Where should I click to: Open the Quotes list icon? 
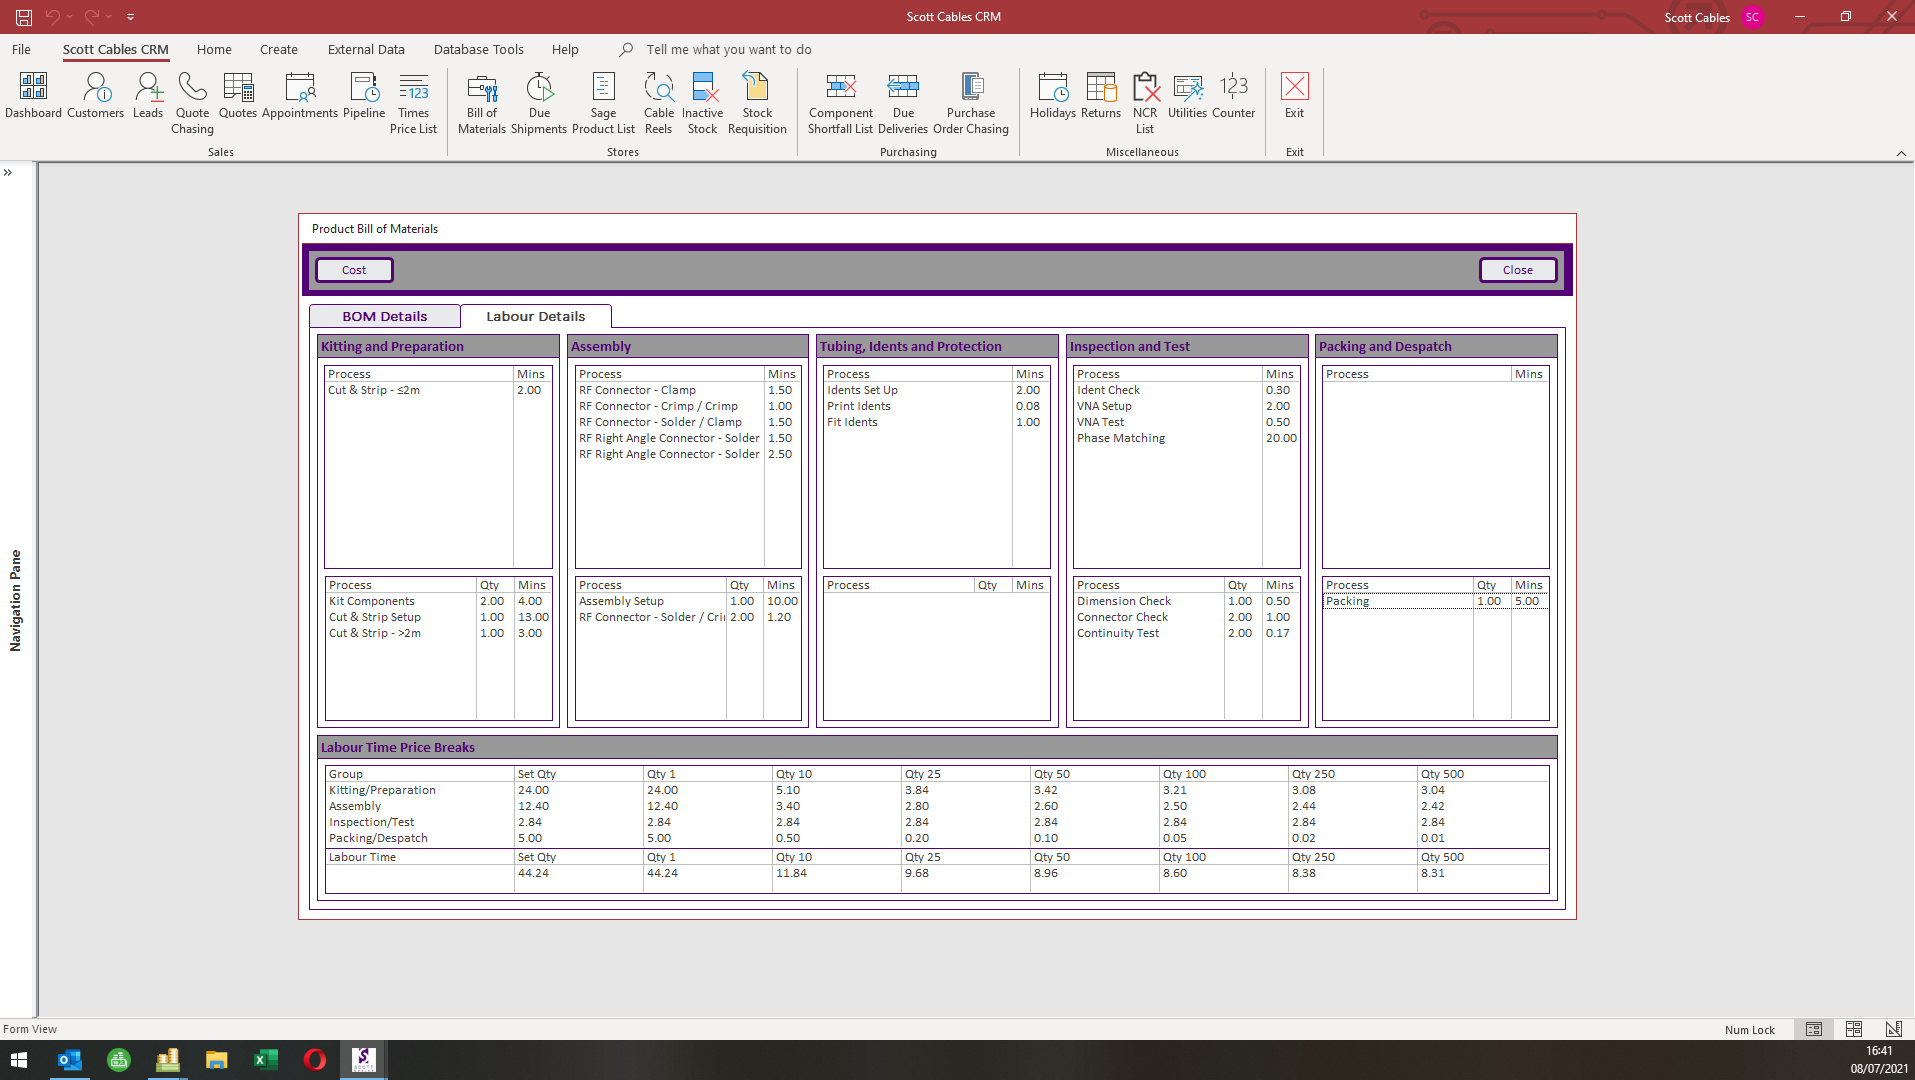(238, 96)
